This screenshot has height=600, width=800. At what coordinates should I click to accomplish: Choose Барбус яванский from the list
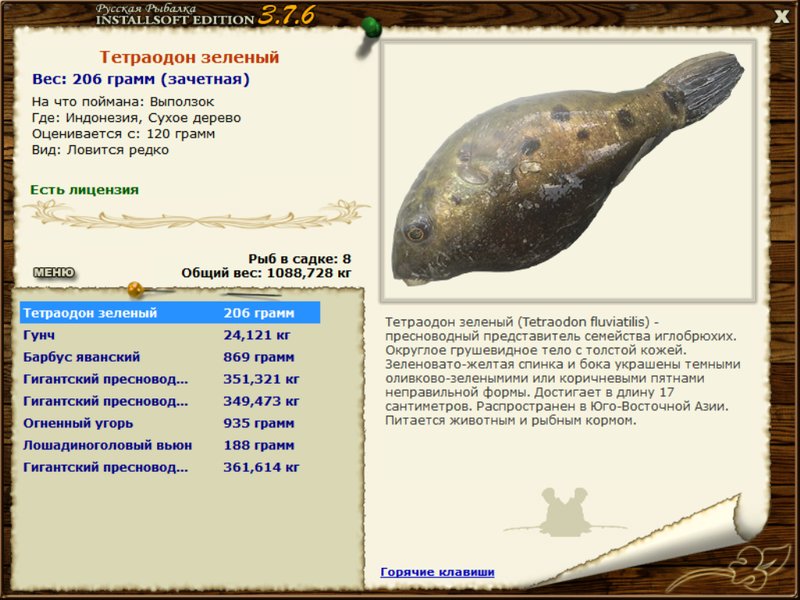click(x=170, y=357)
